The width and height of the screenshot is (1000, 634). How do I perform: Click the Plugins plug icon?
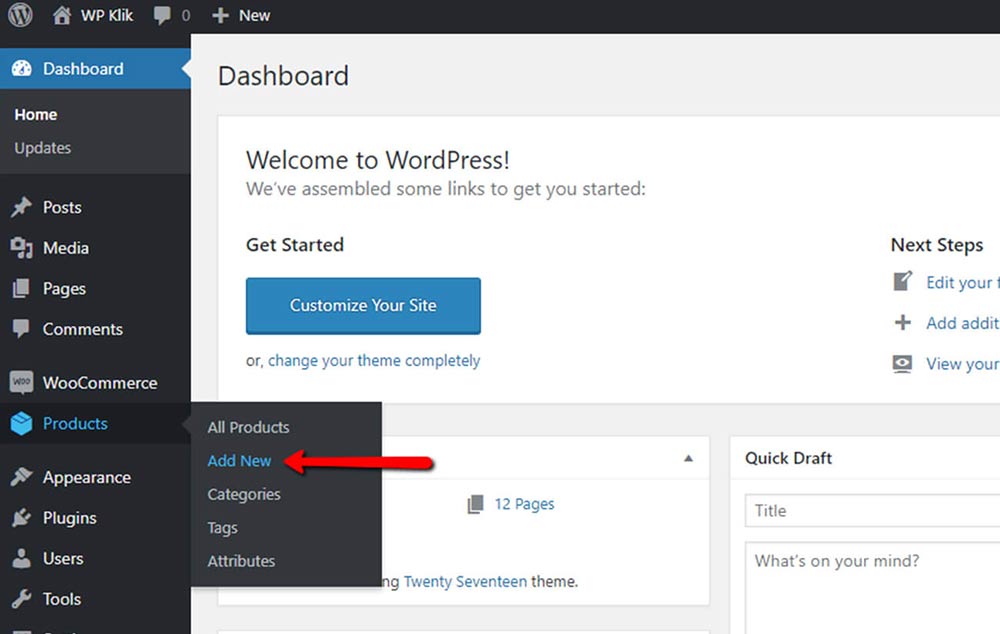[21, 517]
